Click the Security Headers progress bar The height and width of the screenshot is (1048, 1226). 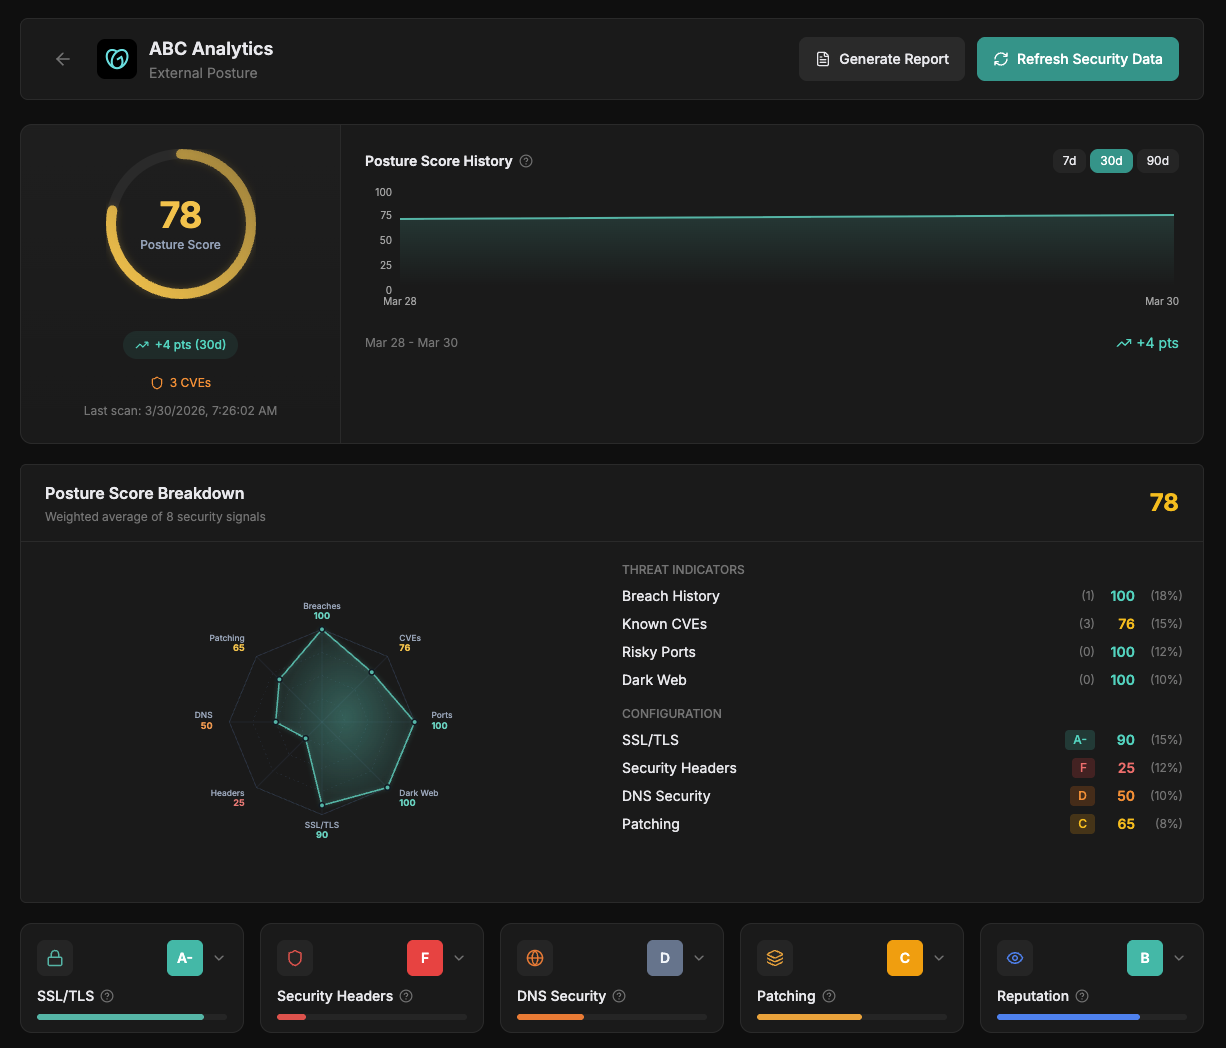[x=372, y=1017]
